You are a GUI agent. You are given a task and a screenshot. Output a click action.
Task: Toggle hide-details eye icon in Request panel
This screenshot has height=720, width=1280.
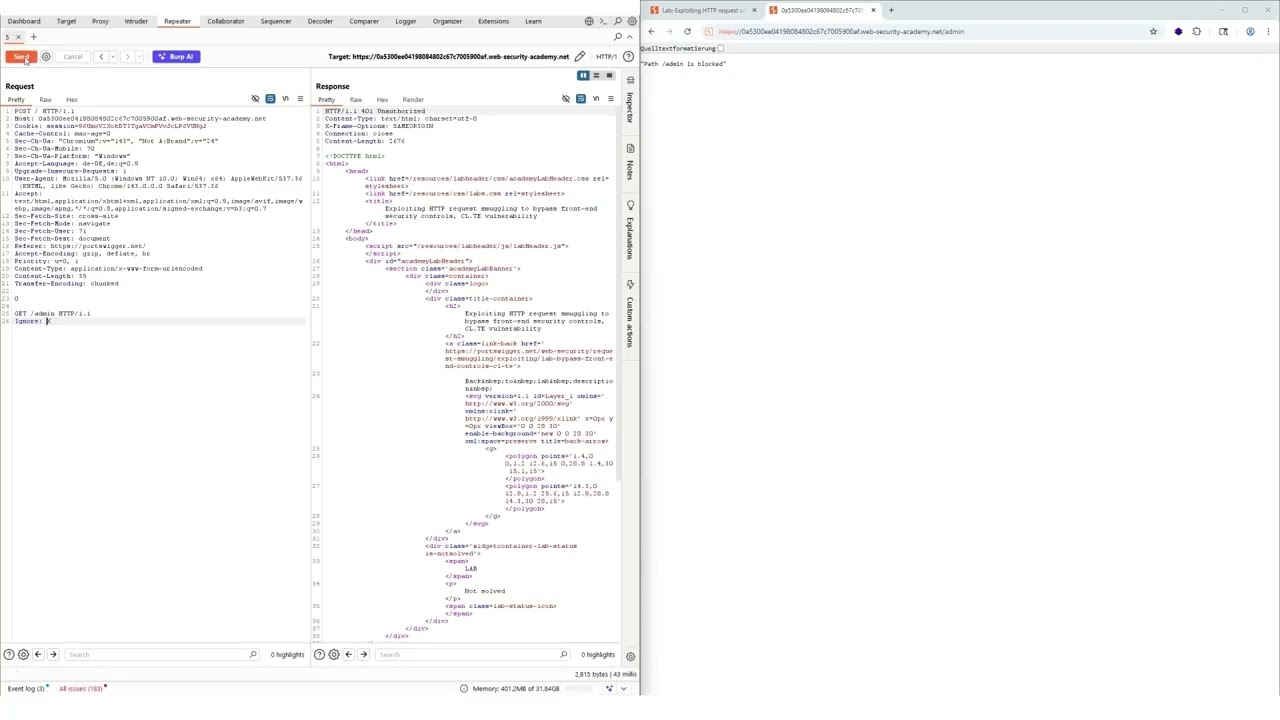pos(255,99)
